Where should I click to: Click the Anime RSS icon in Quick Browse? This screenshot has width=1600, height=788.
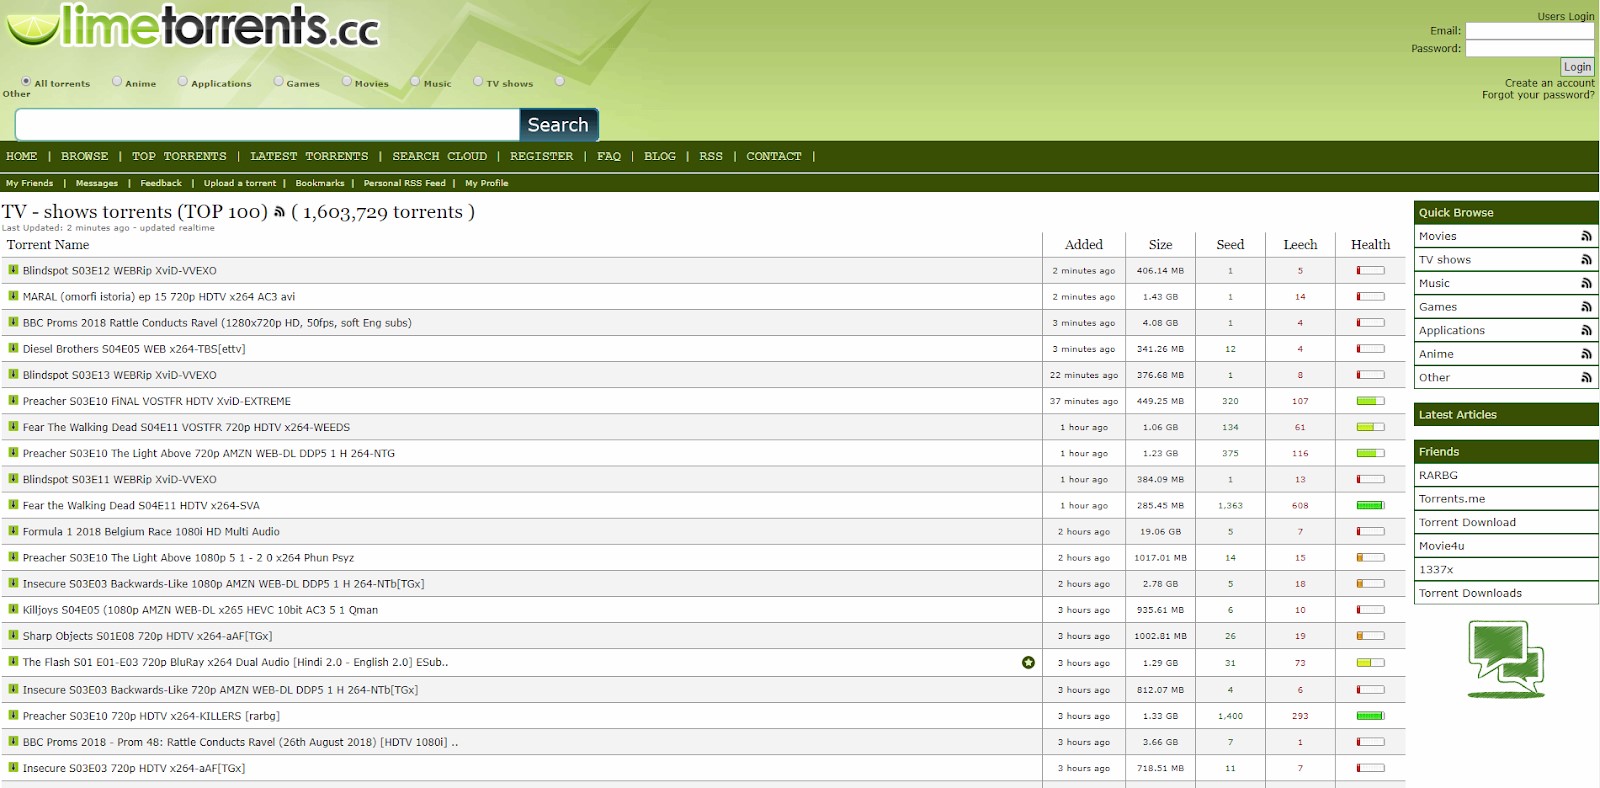1586,354
